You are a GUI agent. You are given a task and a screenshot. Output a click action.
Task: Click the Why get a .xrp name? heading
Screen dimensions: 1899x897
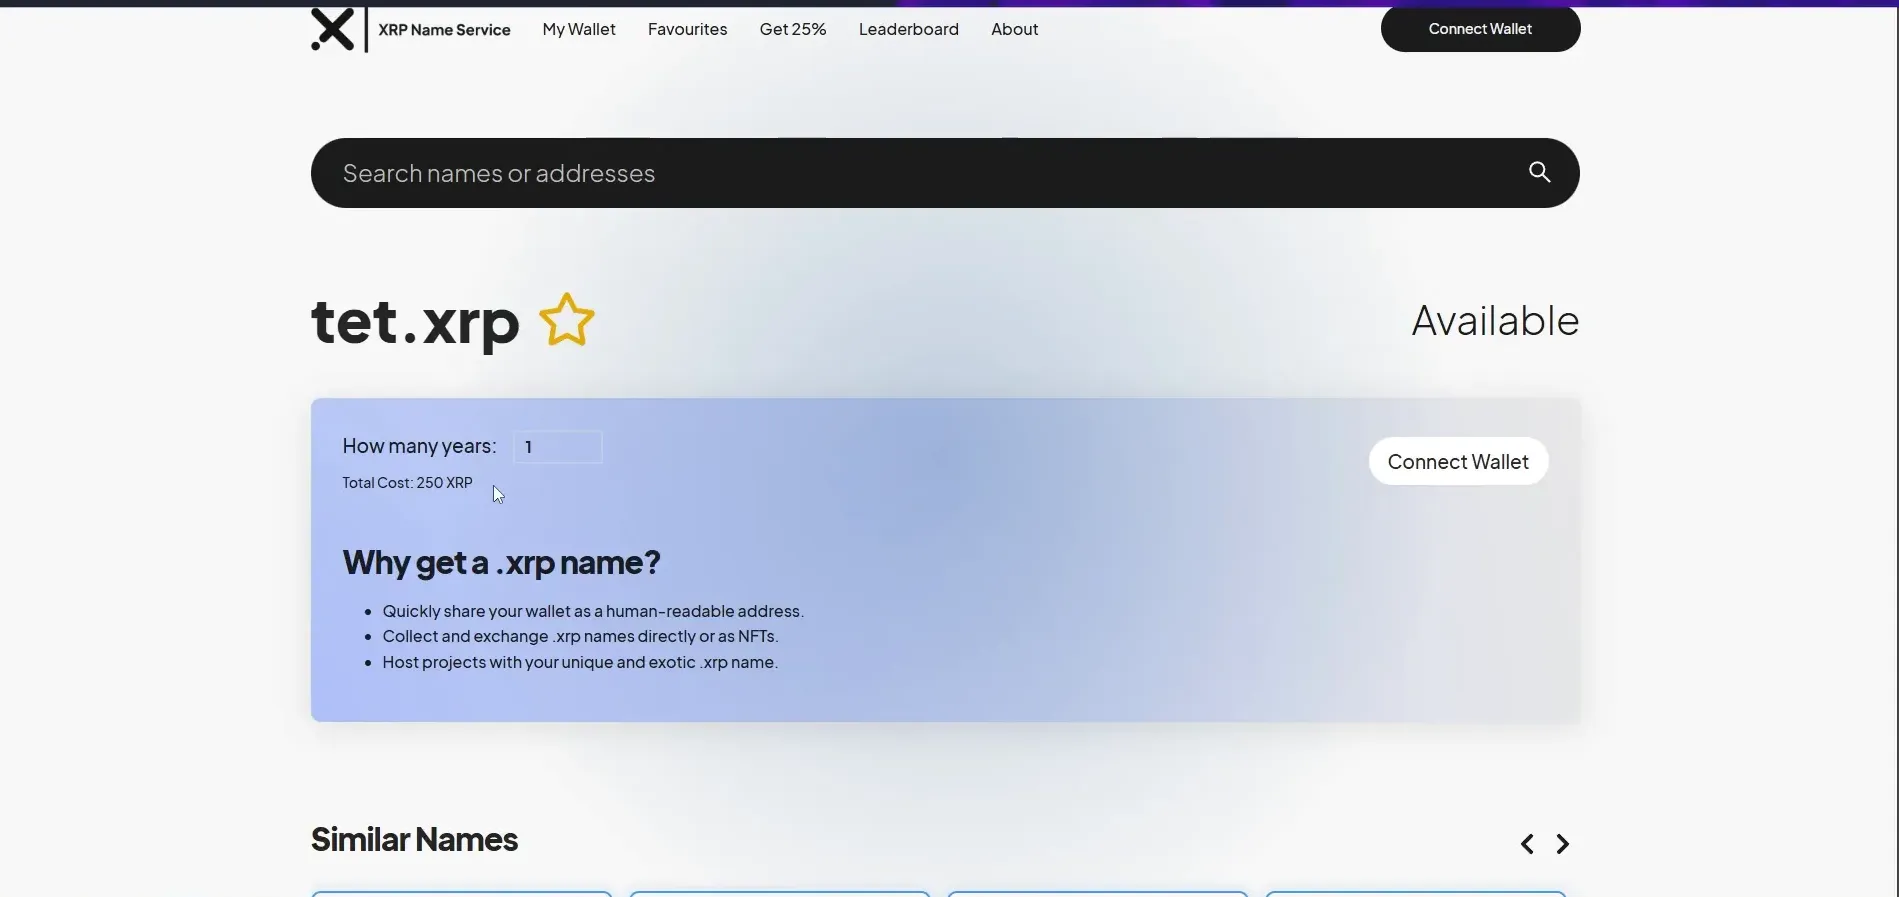(501, 562)
